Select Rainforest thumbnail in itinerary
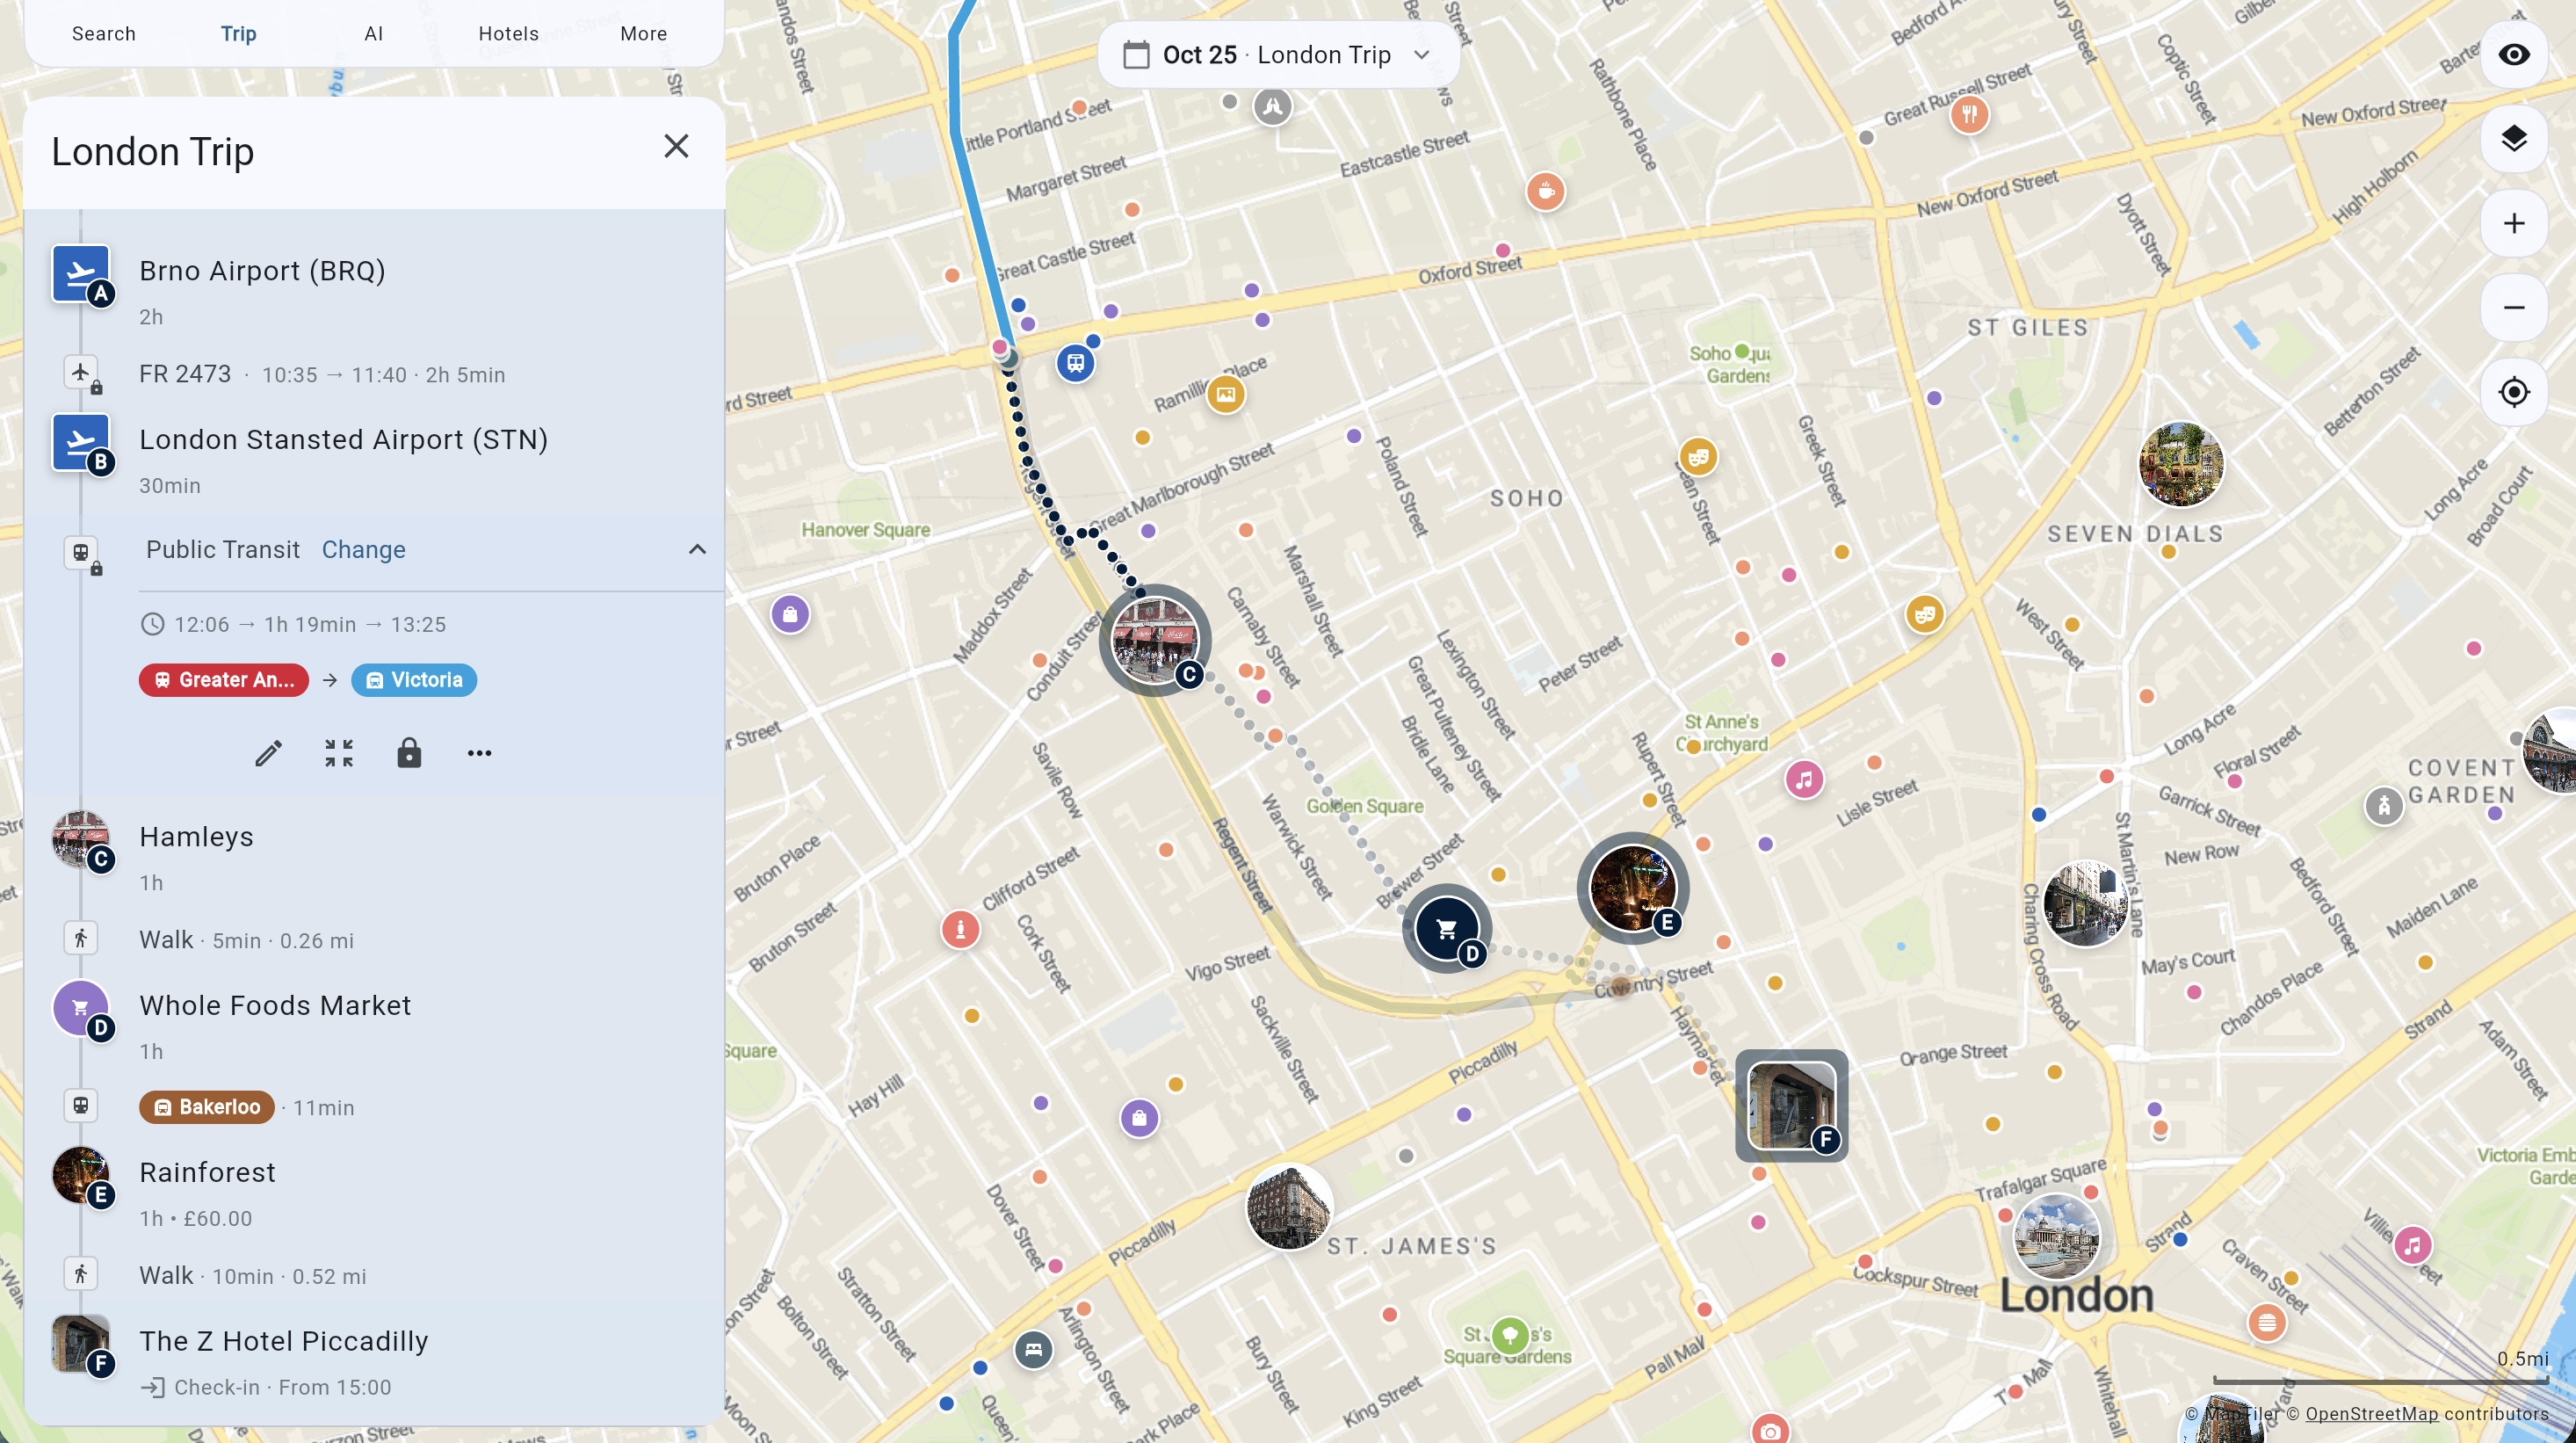 81,1175
